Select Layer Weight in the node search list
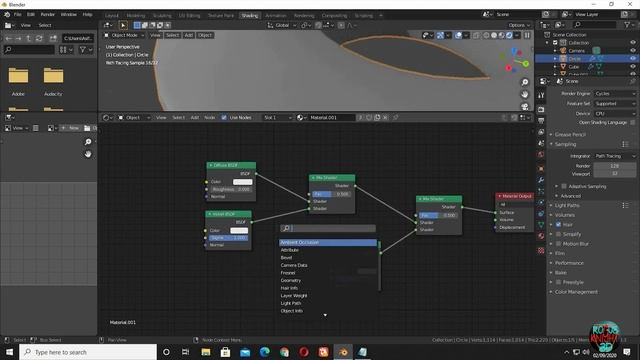The image size is (640, 360). point(328,296)
